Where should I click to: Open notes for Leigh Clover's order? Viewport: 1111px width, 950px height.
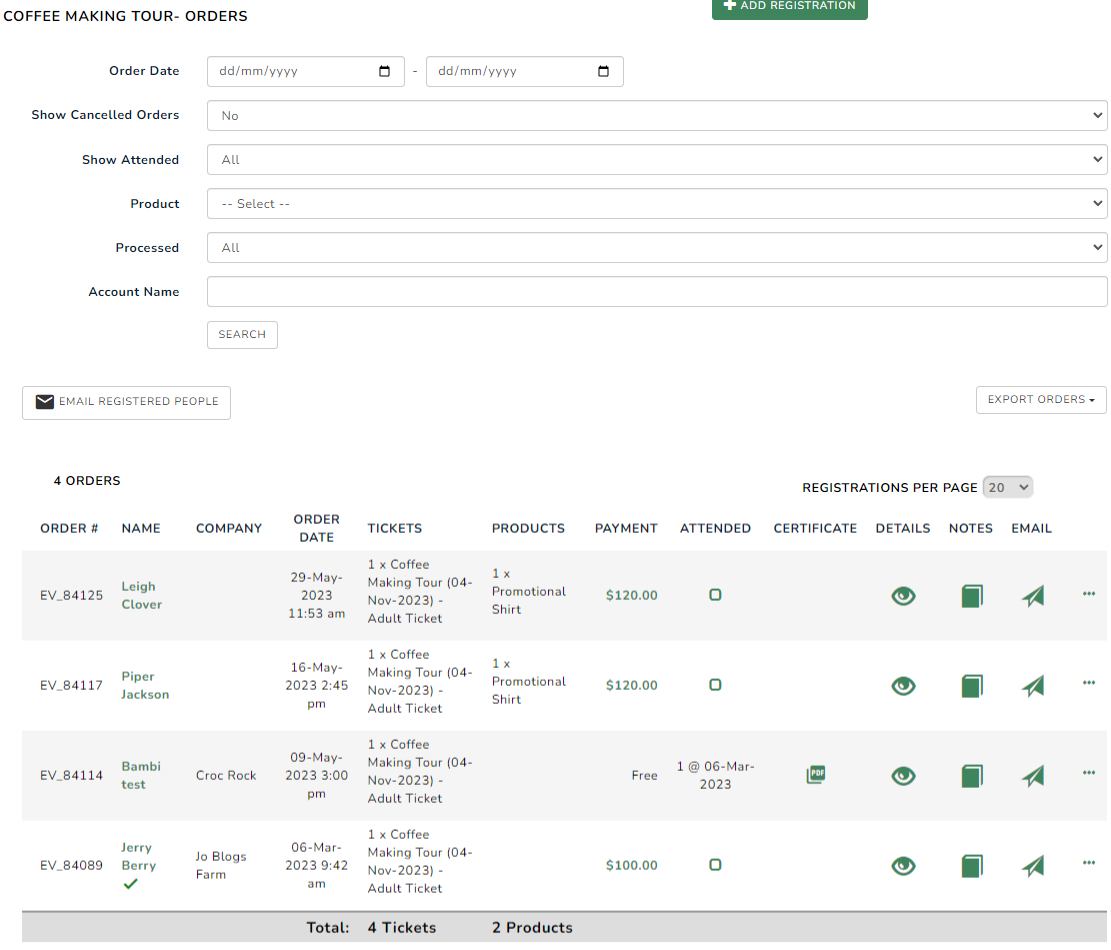(x=972, y=596)
